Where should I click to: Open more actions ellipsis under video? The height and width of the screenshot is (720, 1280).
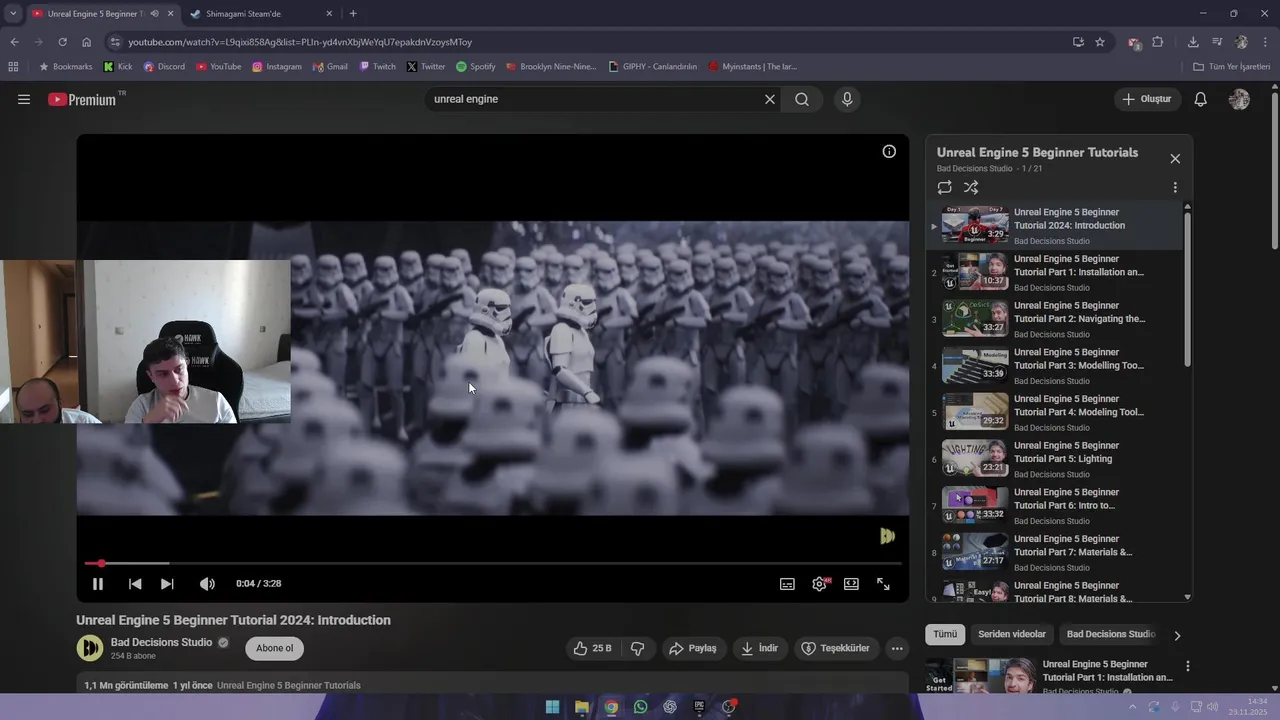(x=897, y=649)
